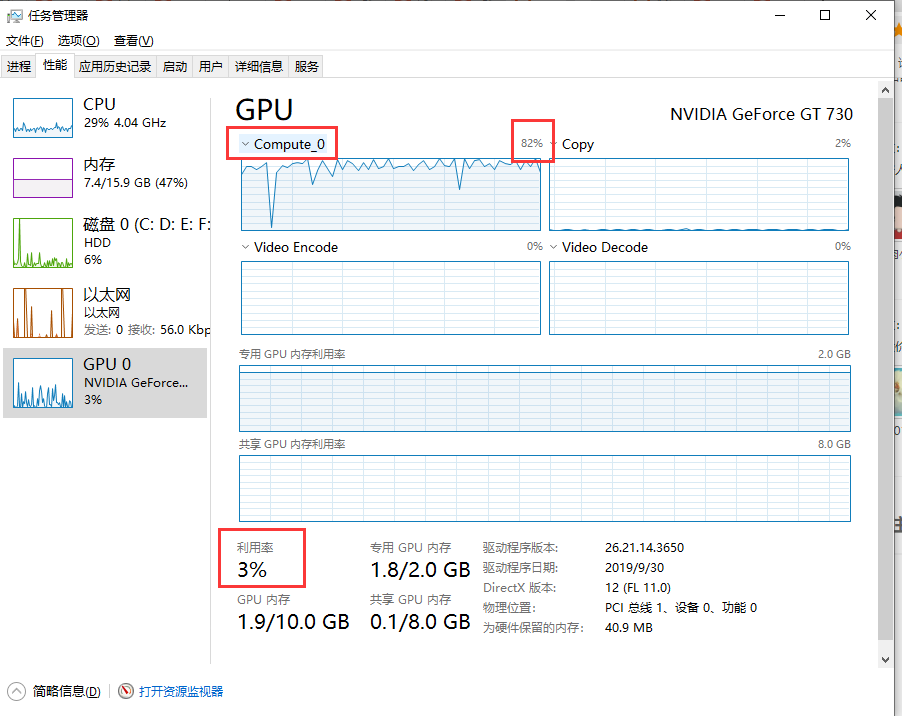The height and width of the screenshot is (716, 902).
Task: Open the 选项 menu
Action: (77, 41)
